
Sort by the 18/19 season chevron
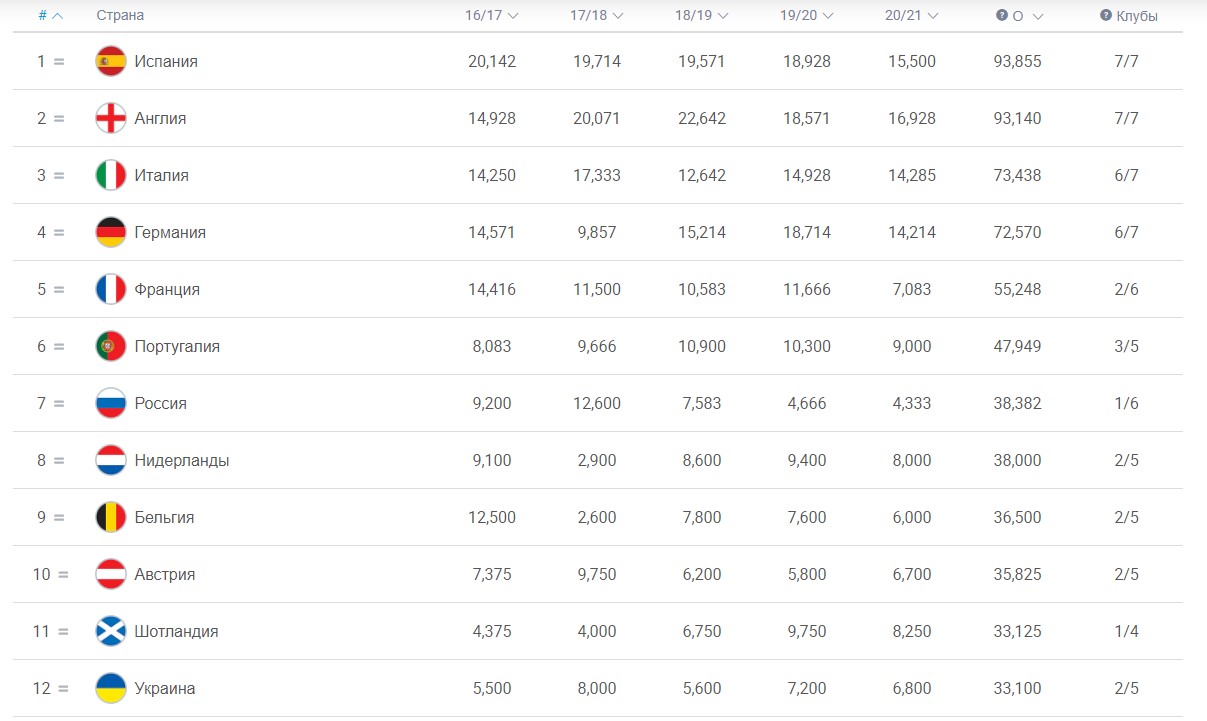click(x=723, y=16)
